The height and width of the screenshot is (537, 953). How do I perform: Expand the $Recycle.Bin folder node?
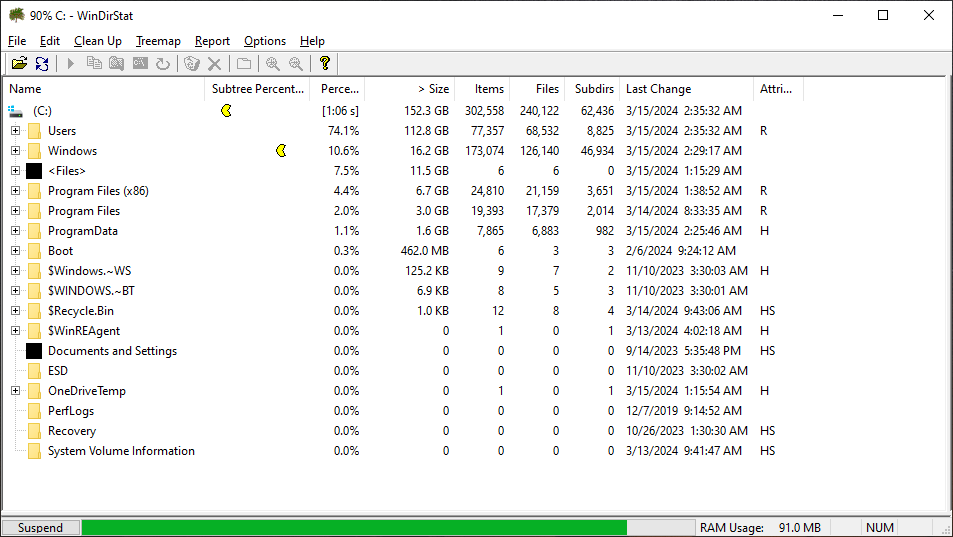click(16, 310)
